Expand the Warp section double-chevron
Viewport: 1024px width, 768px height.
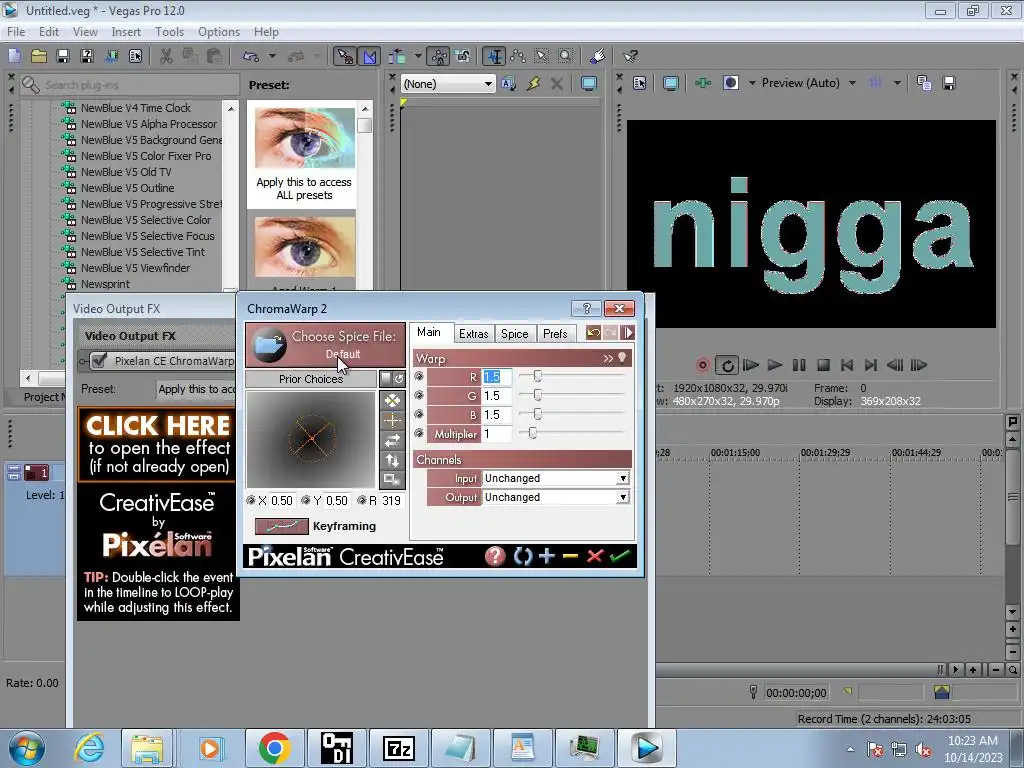pyautogui.click(x=608, y=359)
